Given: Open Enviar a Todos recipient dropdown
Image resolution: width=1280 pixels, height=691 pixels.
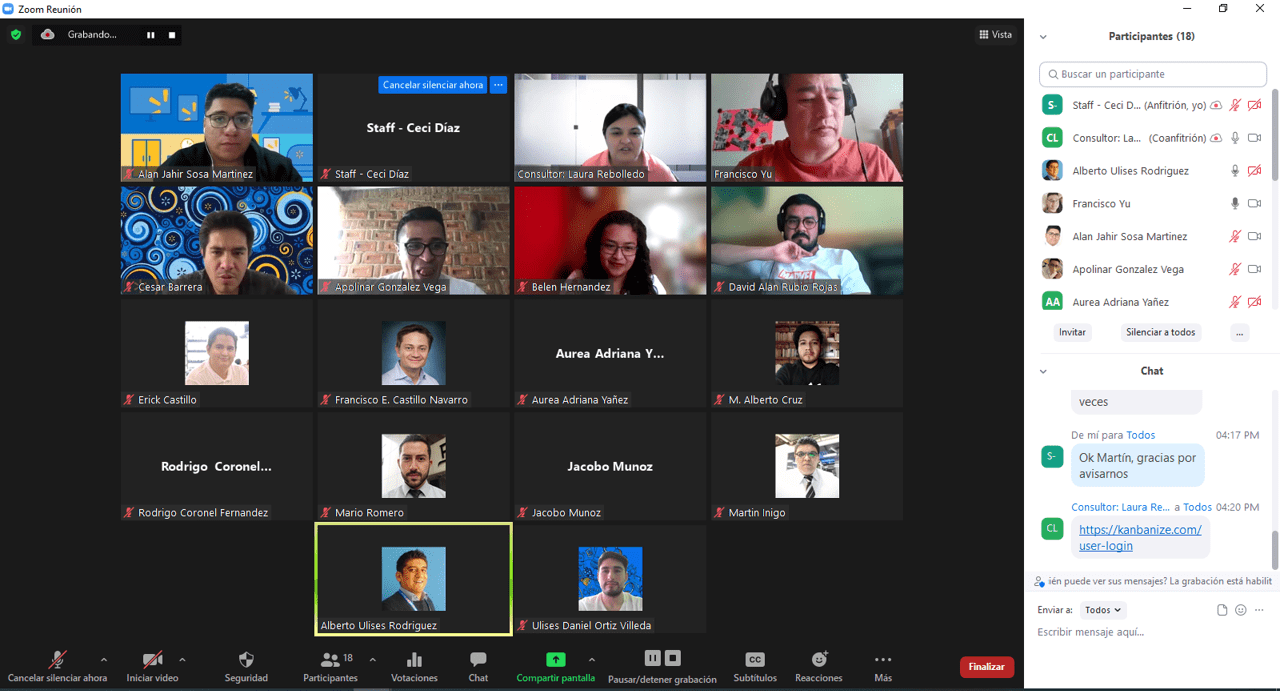Looking at the screenshot, I should click(1103, 610).
